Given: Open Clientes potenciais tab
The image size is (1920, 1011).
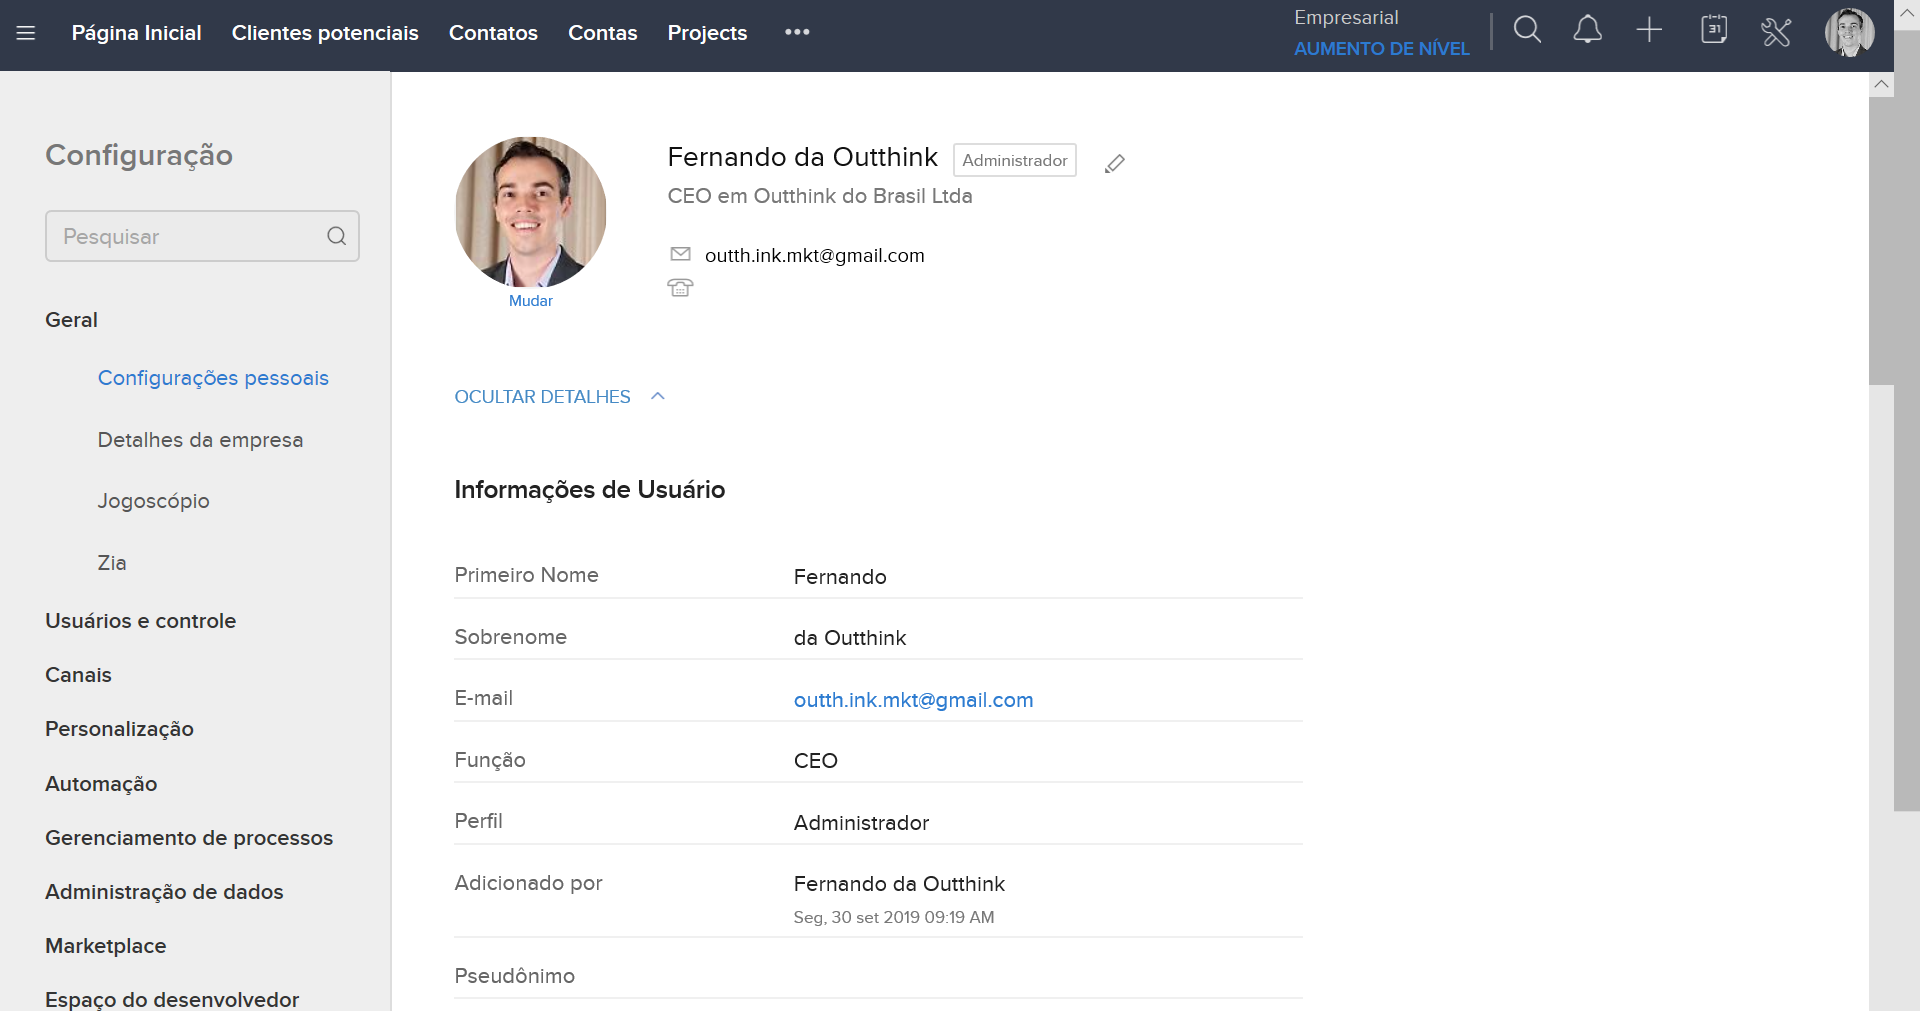Looking at the screenshot, I should click(x=325, y=33).
